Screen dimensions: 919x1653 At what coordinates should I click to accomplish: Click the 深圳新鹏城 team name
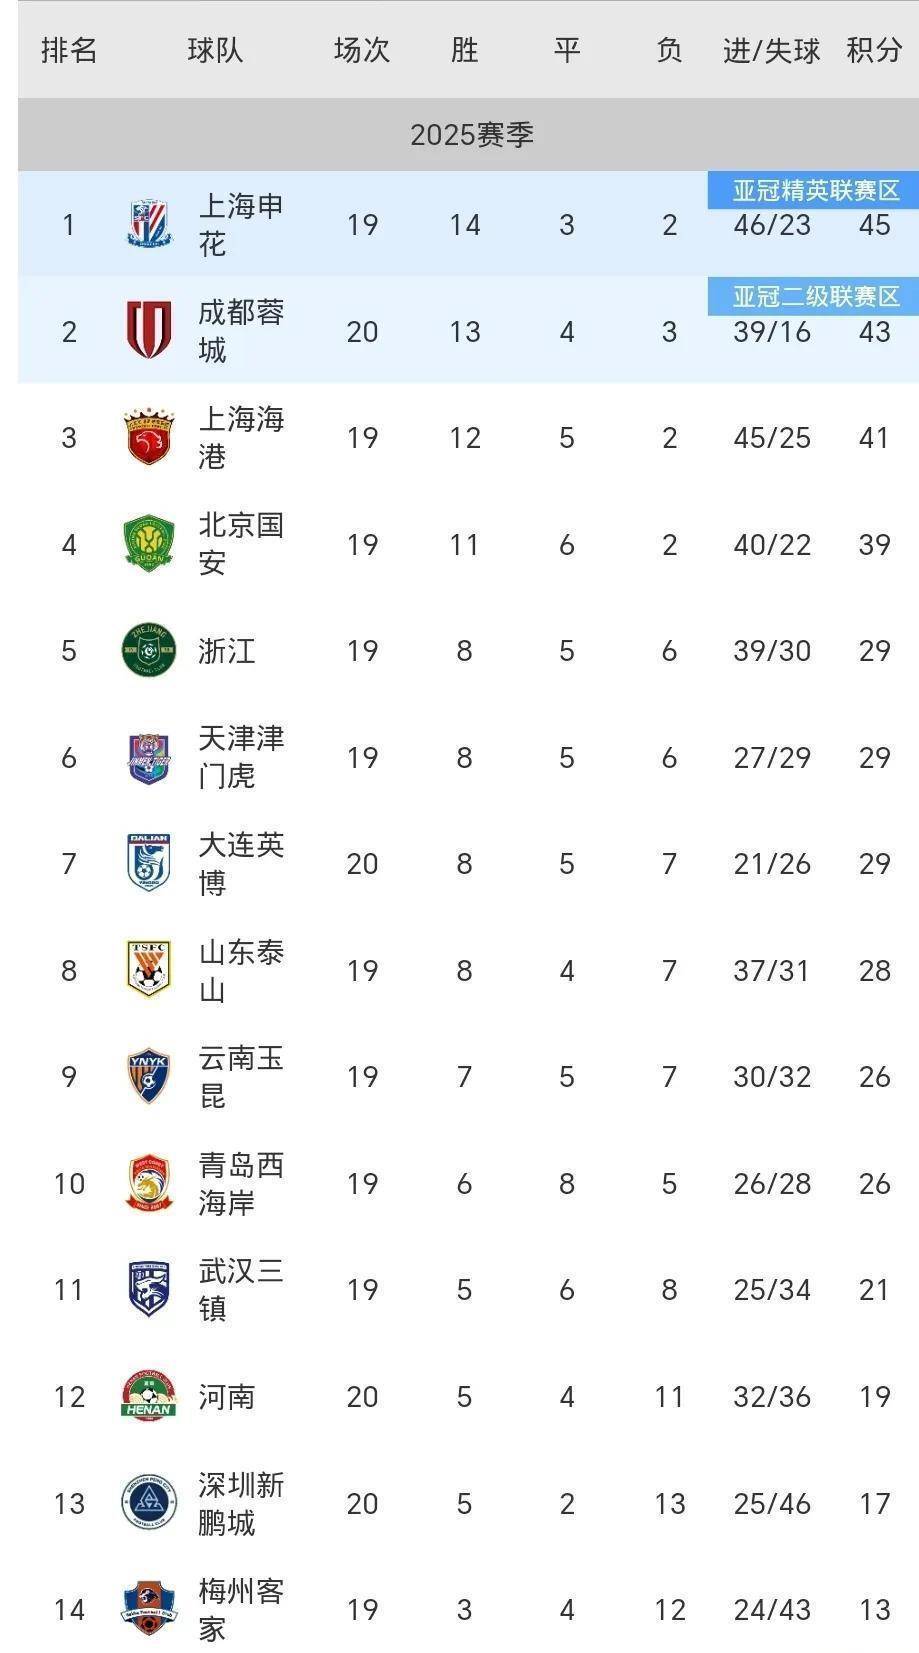[241, 1503]
